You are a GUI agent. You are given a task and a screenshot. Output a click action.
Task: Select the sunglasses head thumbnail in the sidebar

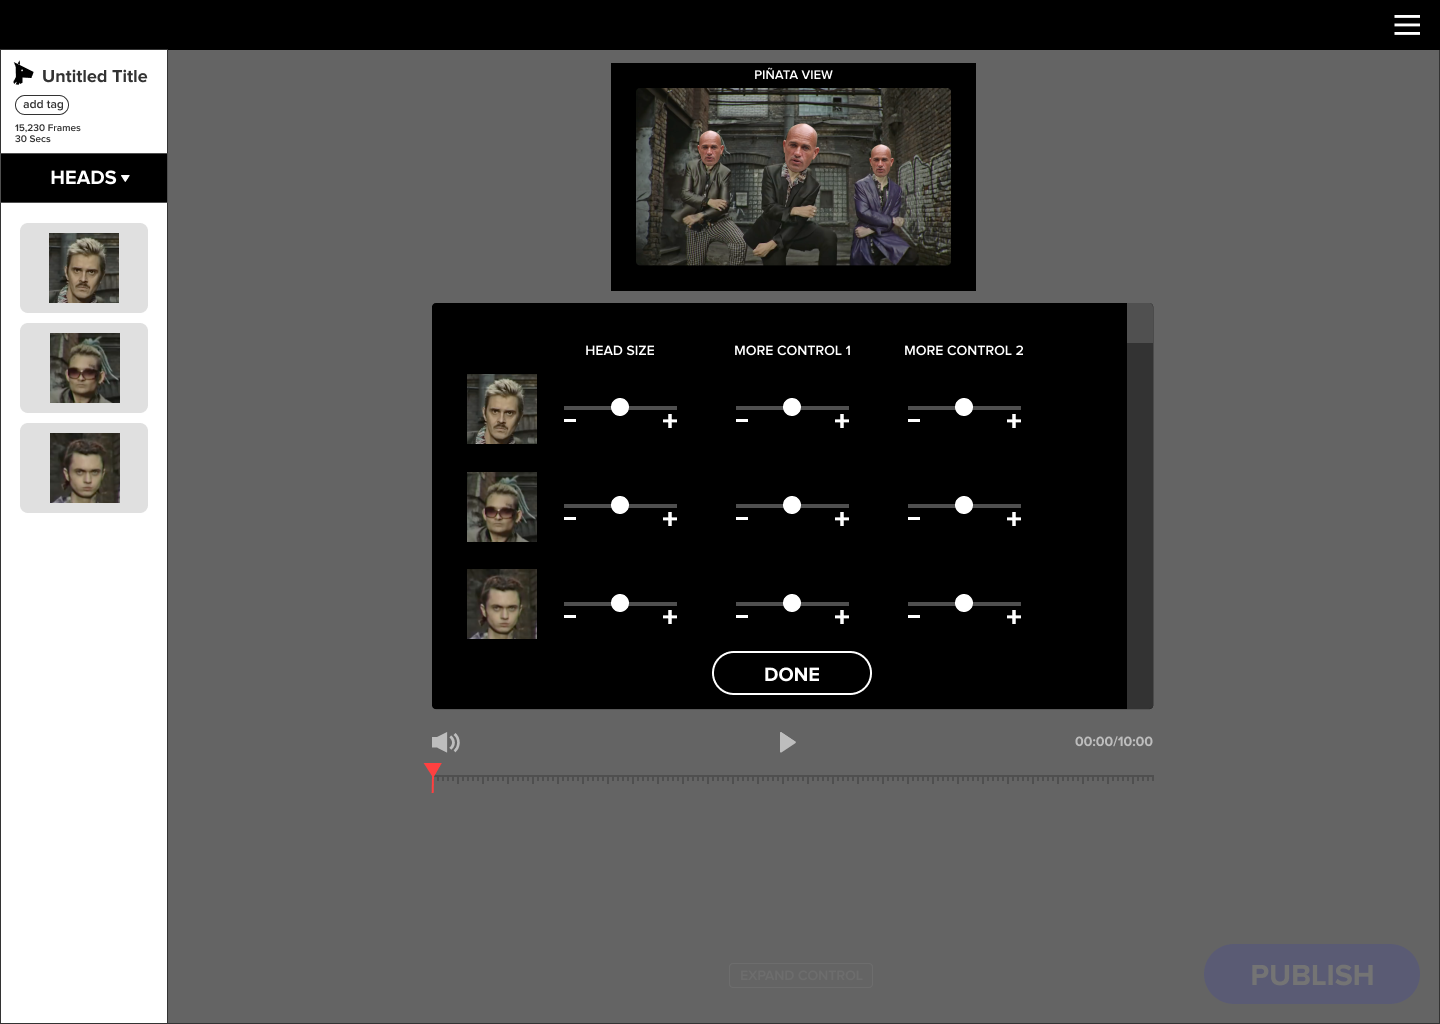point(84,368)
